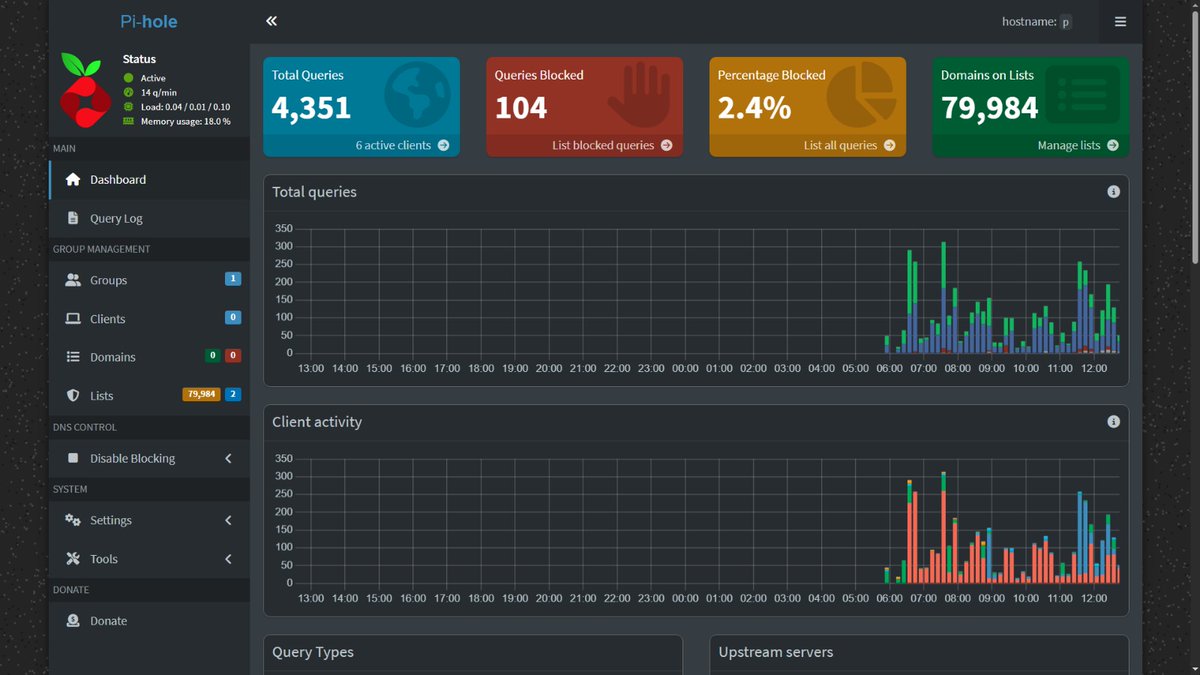Go to Clients management
The width and height of the screenshot is (1200, 675).
[150, 319]
